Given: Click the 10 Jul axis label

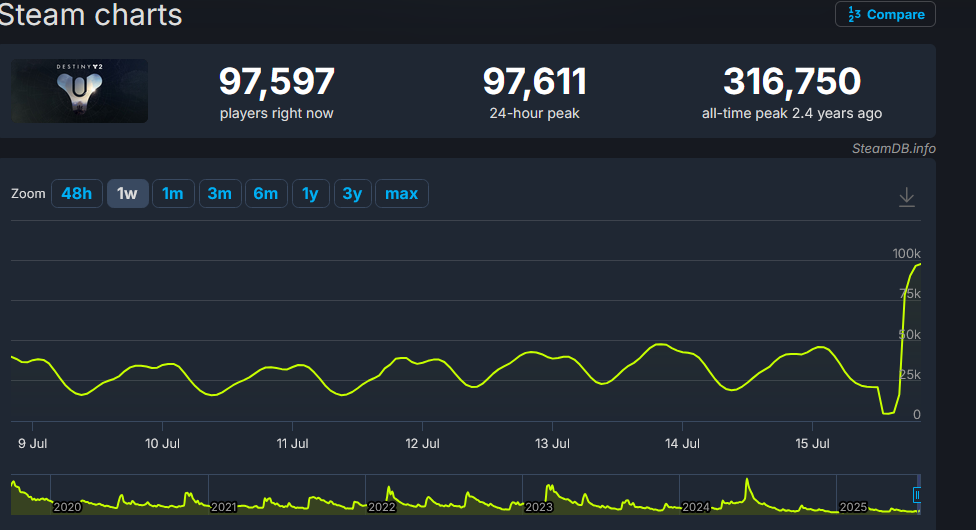Looking at the screenshot, I should (162, 443).
